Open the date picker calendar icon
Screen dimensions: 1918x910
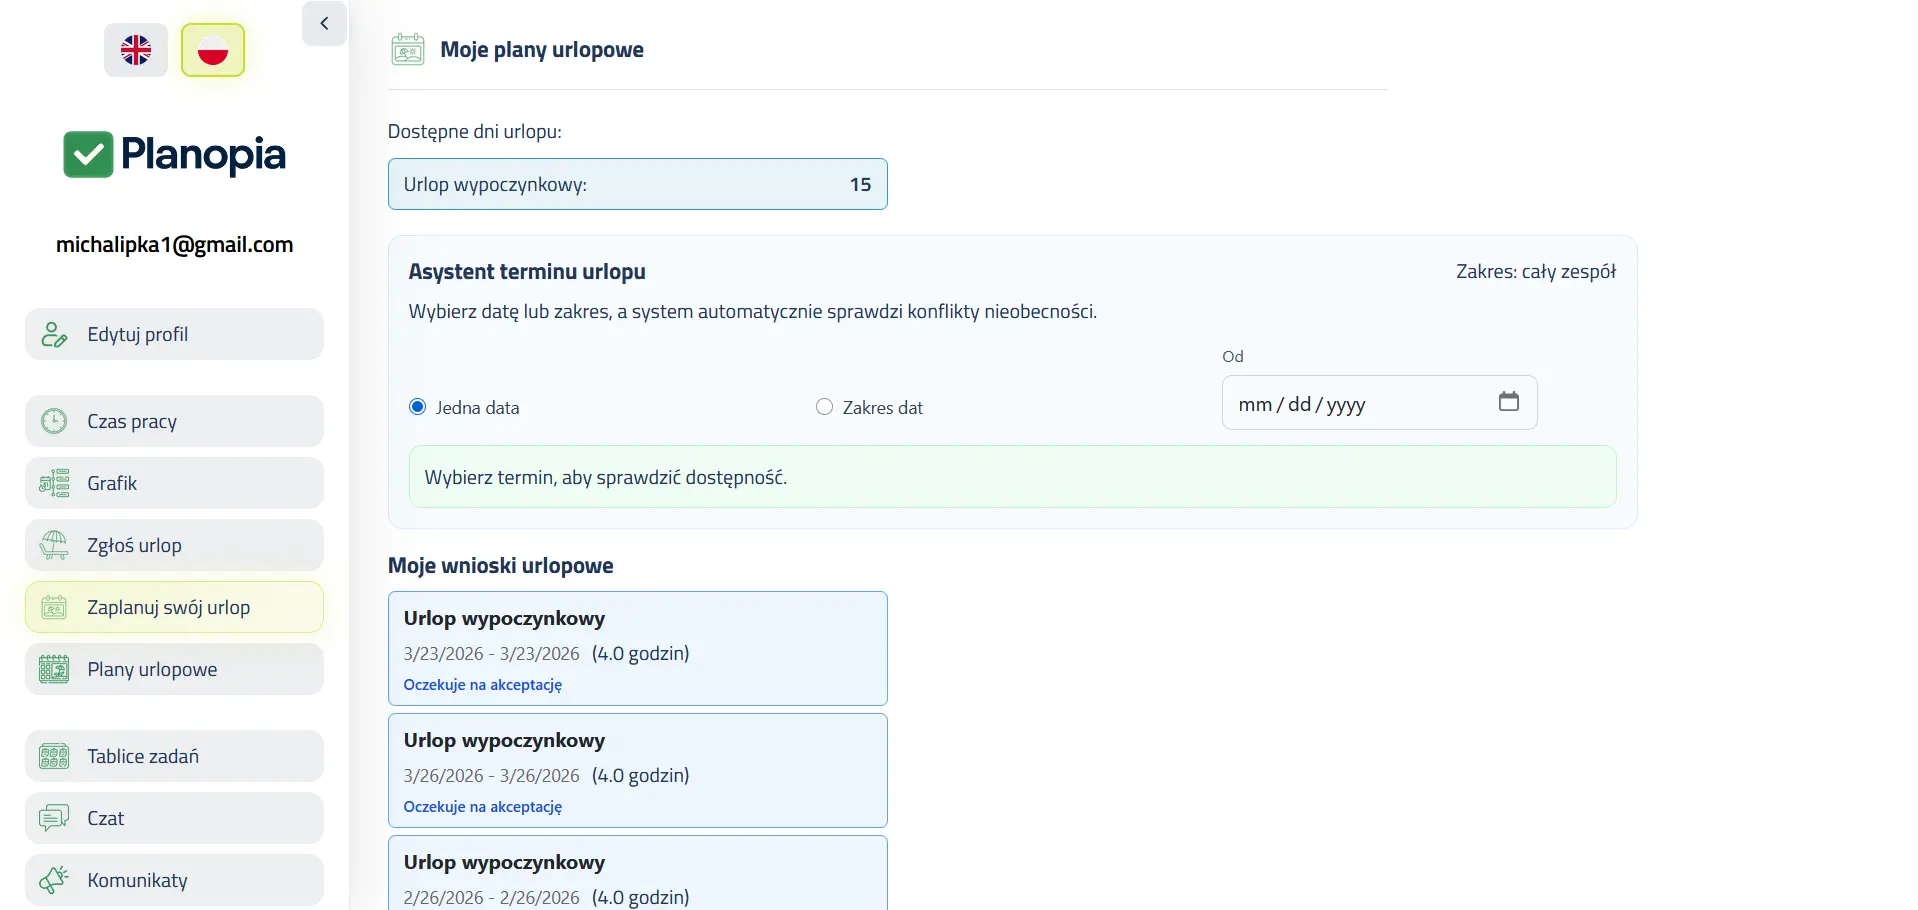click(x=1509, y=401)
